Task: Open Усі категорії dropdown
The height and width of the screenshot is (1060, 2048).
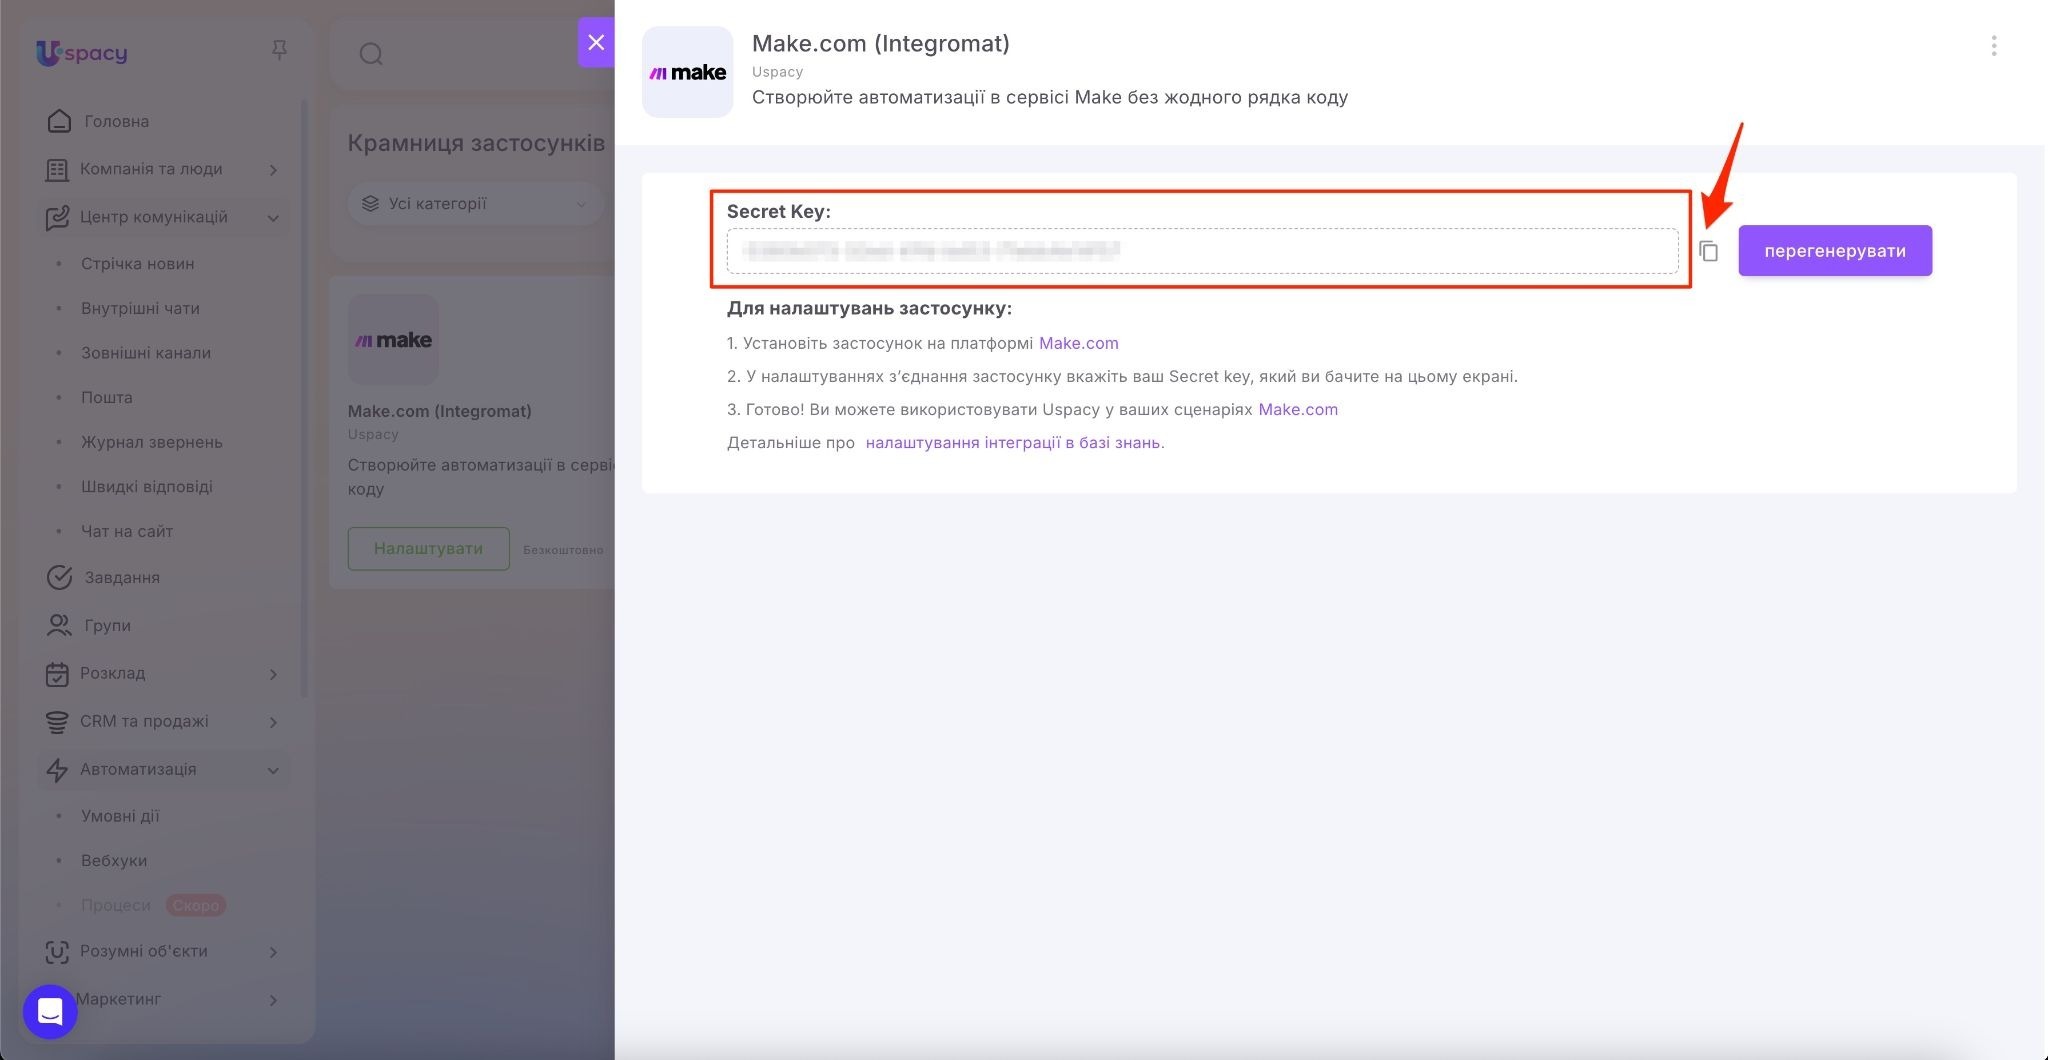Action: (475, 204)
